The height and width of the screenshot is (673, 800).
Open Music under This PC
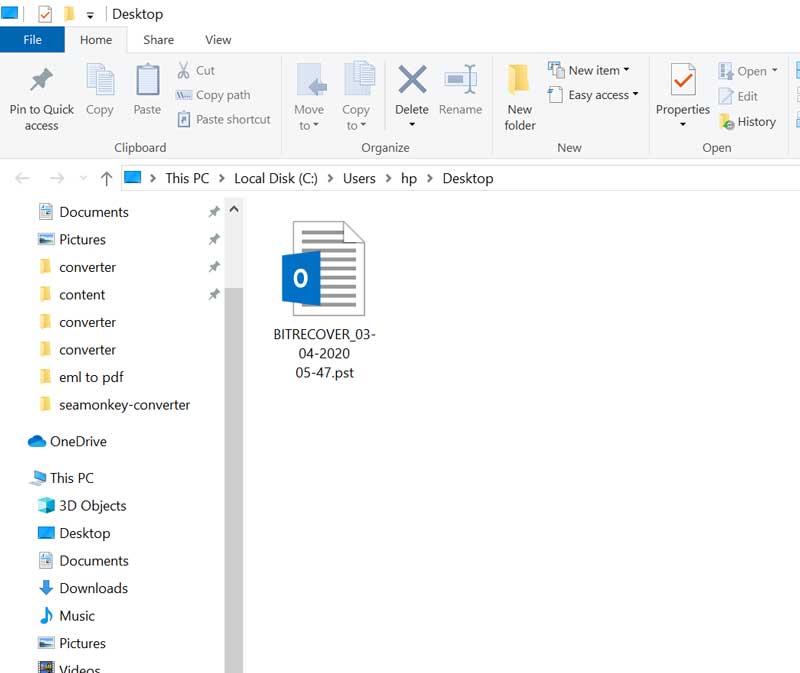[x=77, y=616]
